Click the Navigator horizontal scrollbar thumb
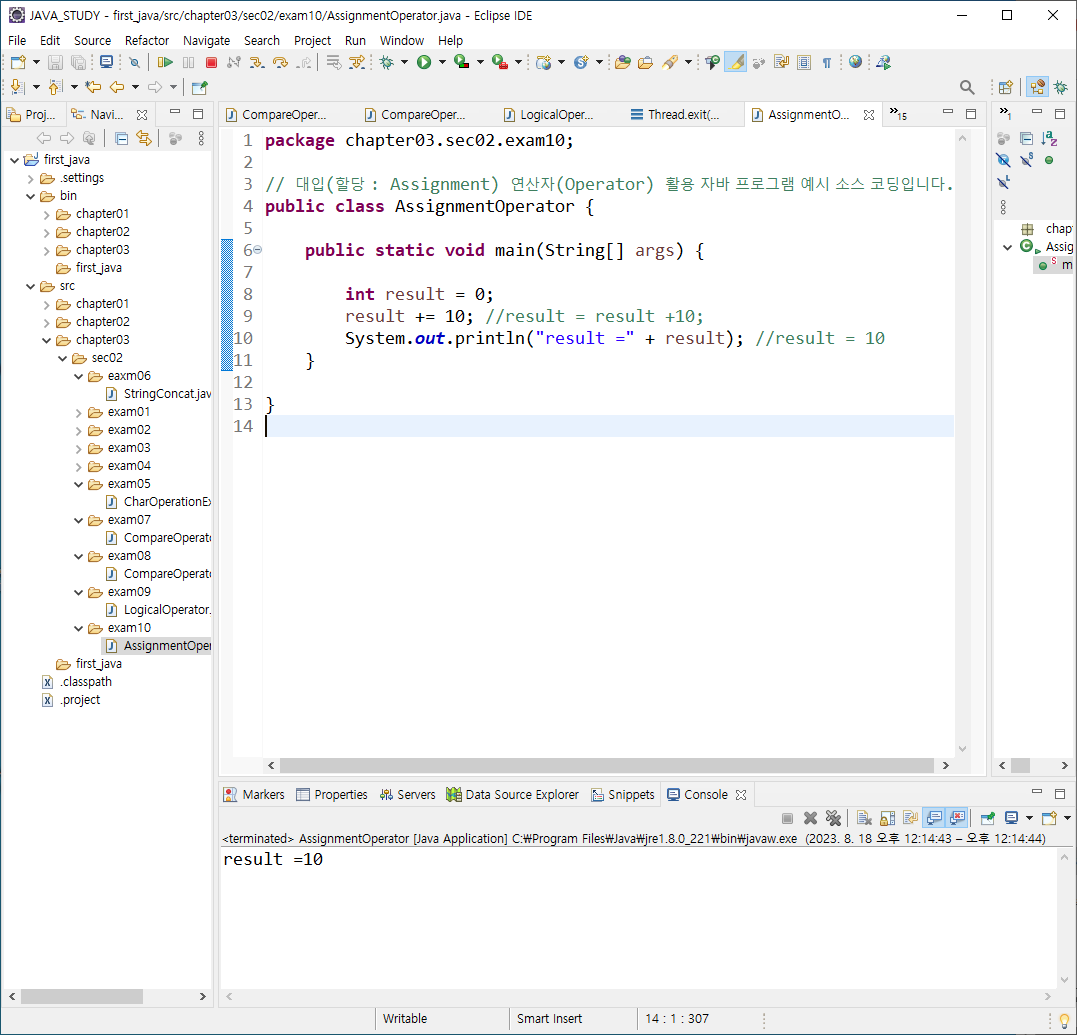This screenshot has width=1077, height=1035. (82, 996)
